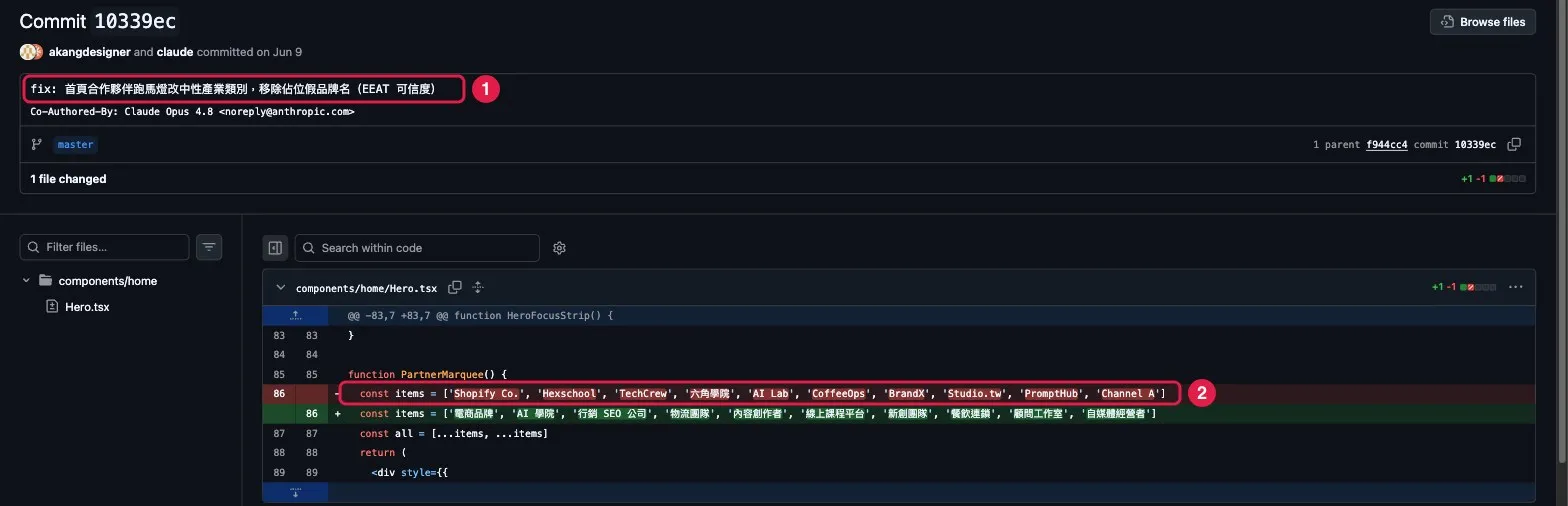The image size is (1568, 506).
Task: Expand hidden lines below line 89
Action: (x=295, y=492)
